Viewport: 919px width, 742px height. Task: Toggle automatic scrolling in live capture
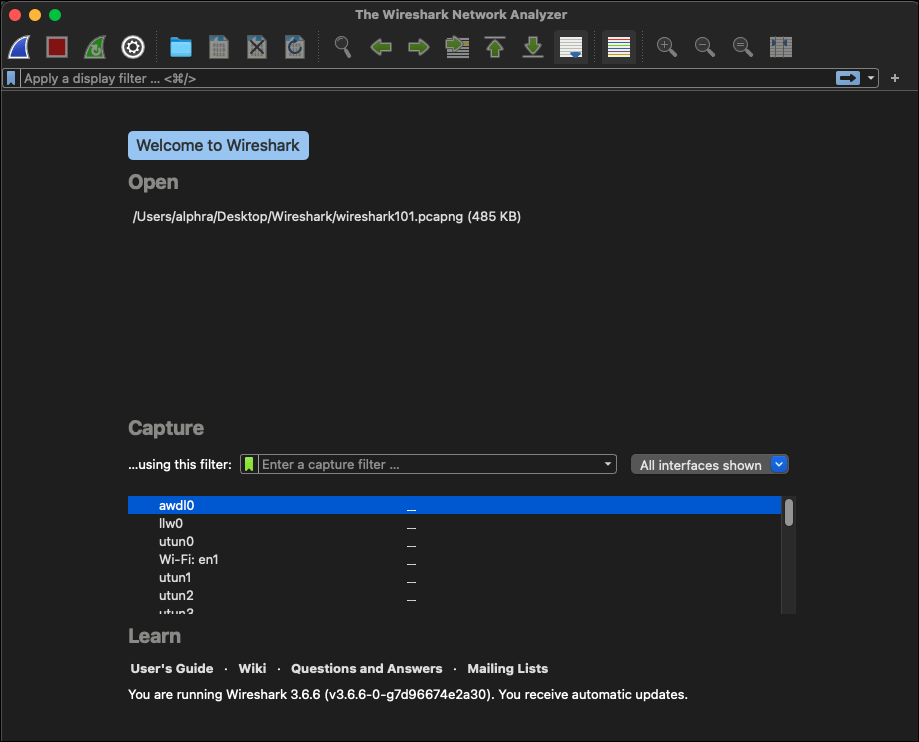tap(571, 47)
